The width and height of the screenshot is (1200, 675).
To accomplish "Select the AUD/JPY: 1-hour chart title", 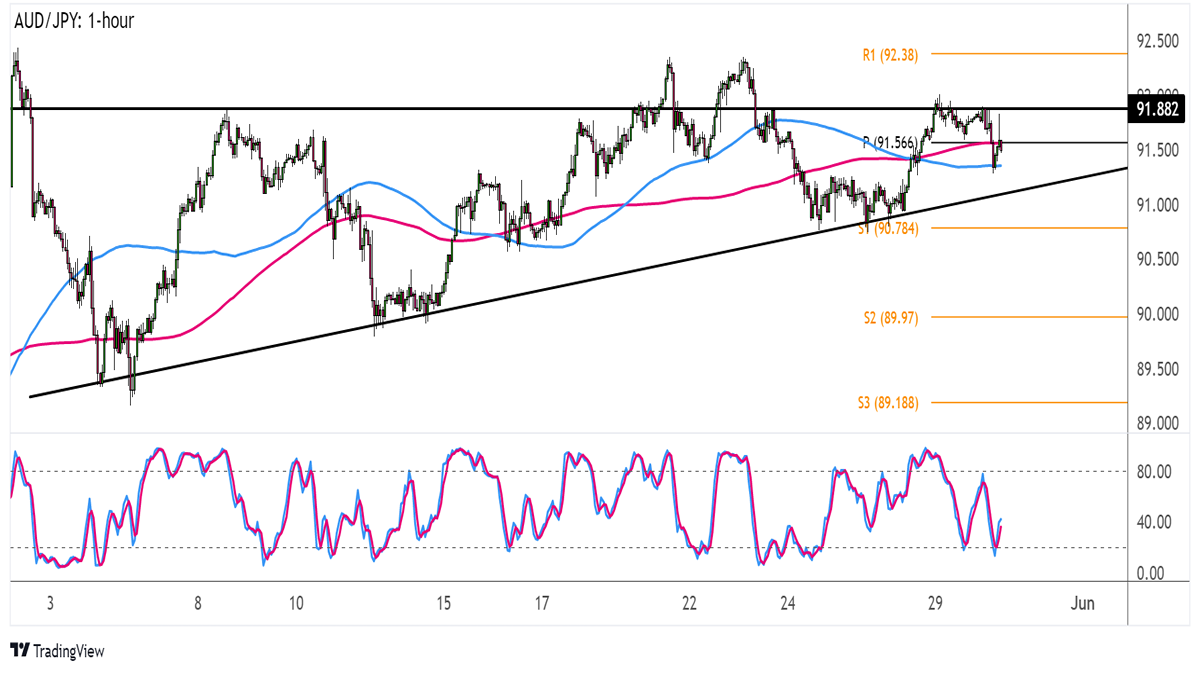I will (x=73, y=20).
